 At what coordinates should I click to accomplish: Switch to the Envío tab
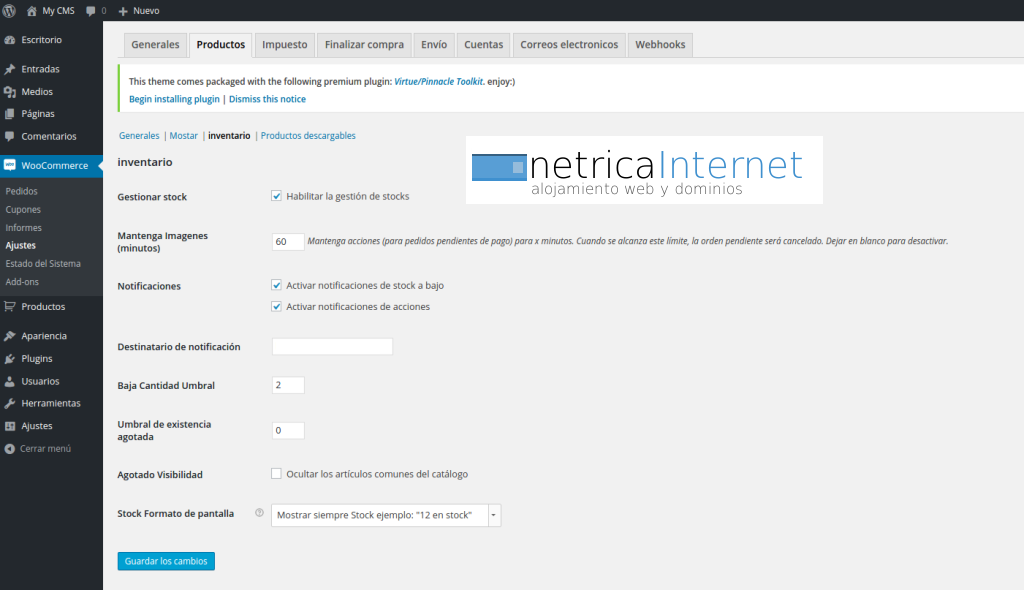(x=434, y=44)
